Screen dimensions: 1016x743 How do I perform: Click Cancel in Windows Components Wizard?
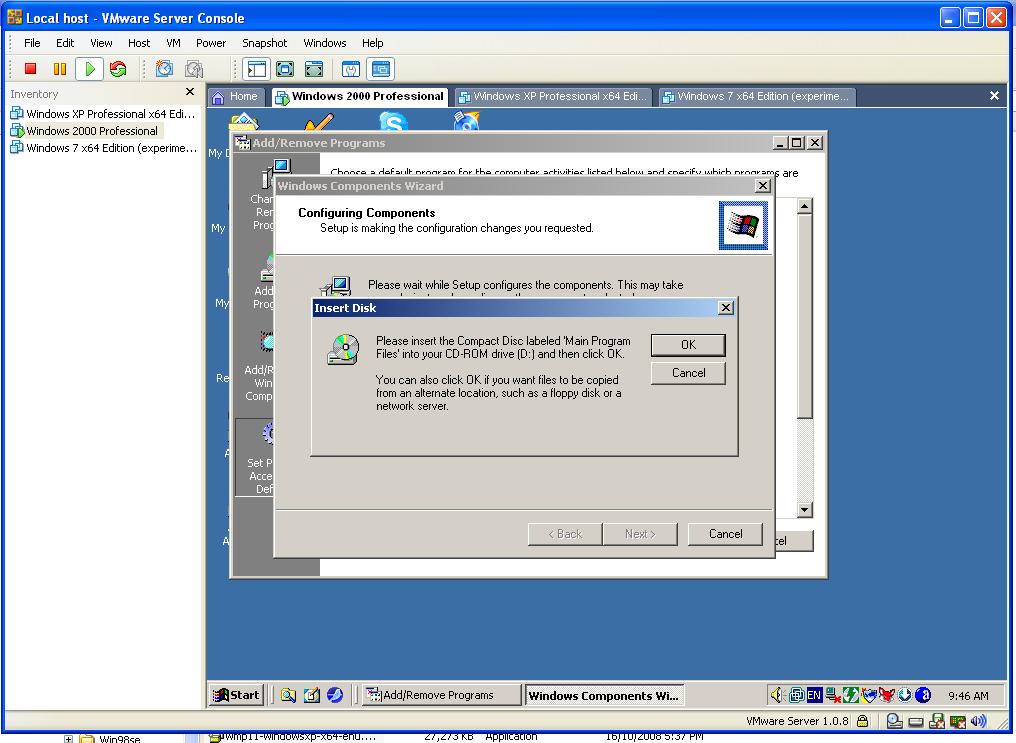(x=725, y=534)
